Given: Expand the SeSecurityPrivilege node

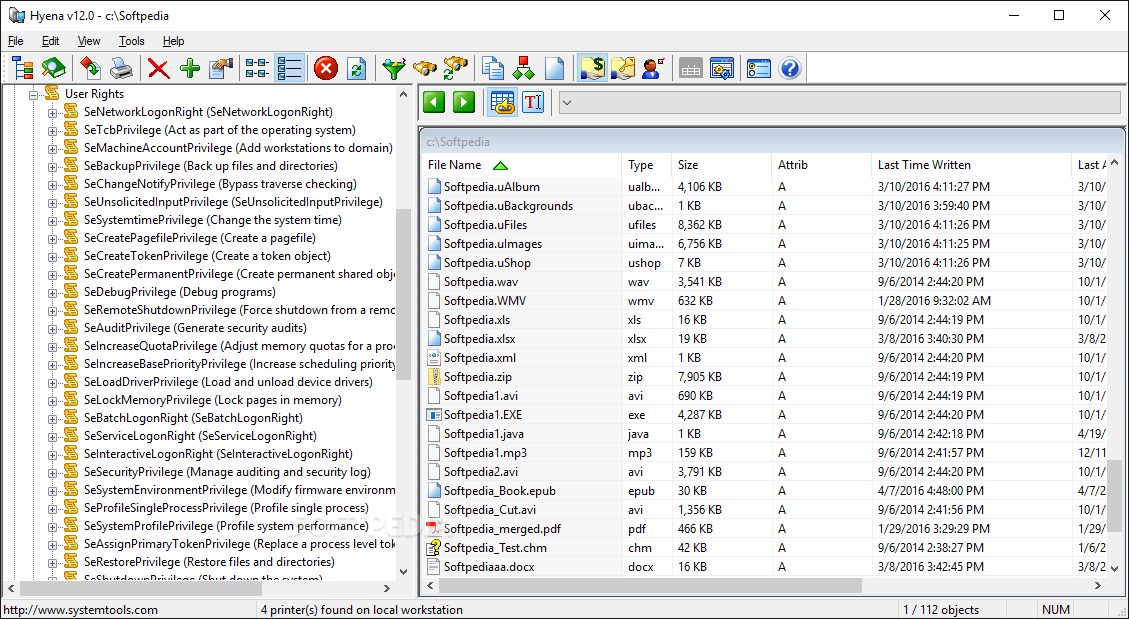Looking at the screenshot, I should (x=53, y=472).
